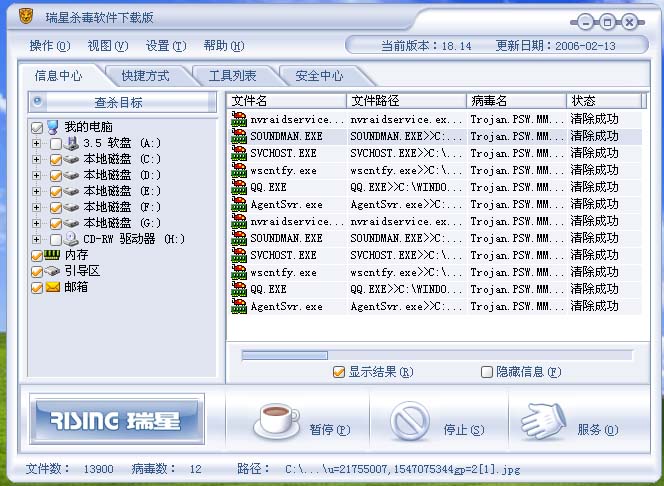Sort by the 文件名 column header
Image resolution: width=664 pixels, height=486 pixels.
tap(287, 101)
